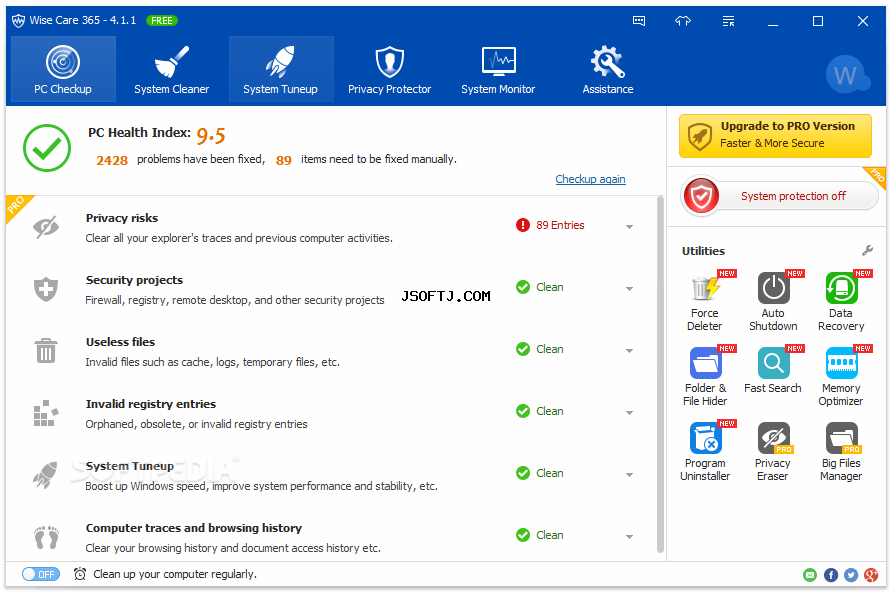The width and height of the screenshot is (892, 592).
Task: Click the feedback message icon in title bar
Action: coord(639,21)
